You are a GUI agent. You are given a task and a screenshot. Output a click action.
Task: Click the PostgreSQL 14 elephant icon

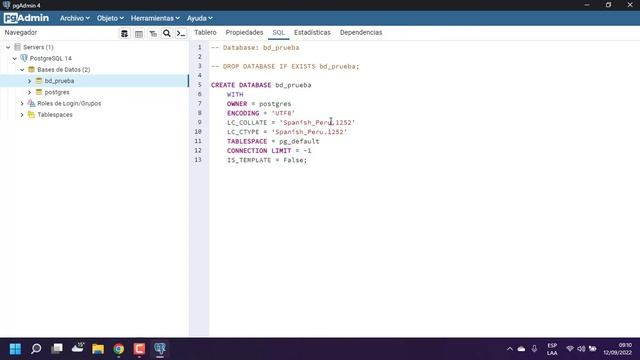point(24,58)
